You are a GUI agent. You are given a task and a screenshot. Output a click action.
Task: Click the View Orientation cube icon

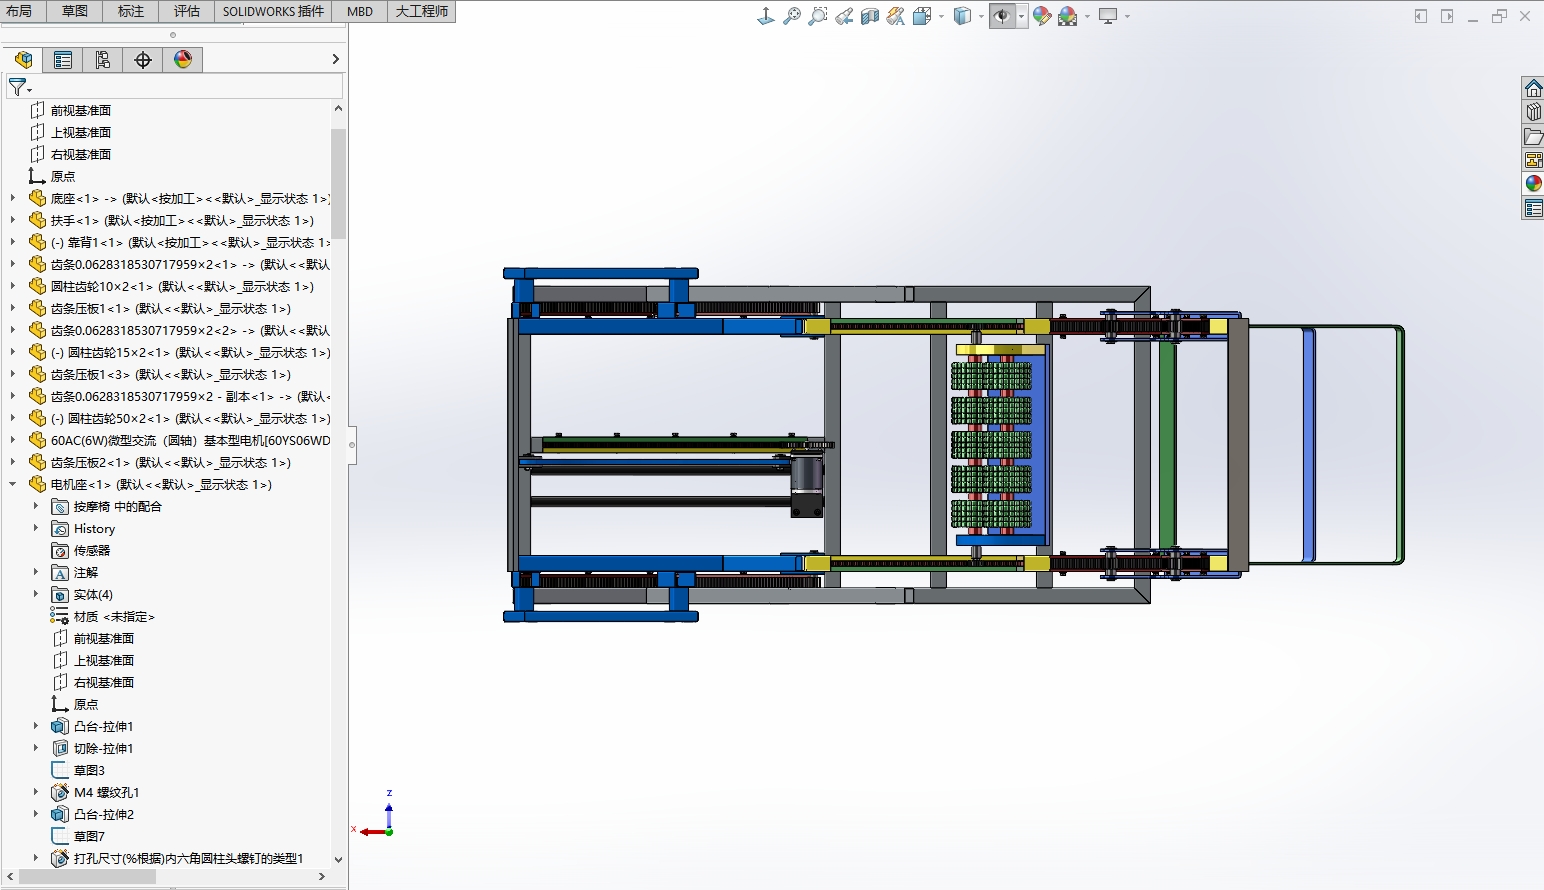922,16
